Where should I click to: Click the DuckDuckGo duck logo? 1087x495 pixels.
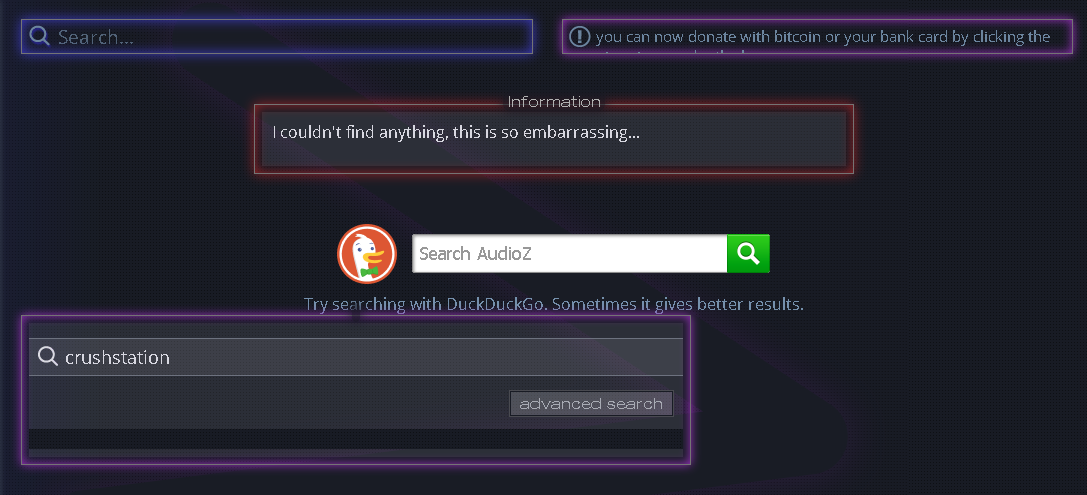[367, 254]
